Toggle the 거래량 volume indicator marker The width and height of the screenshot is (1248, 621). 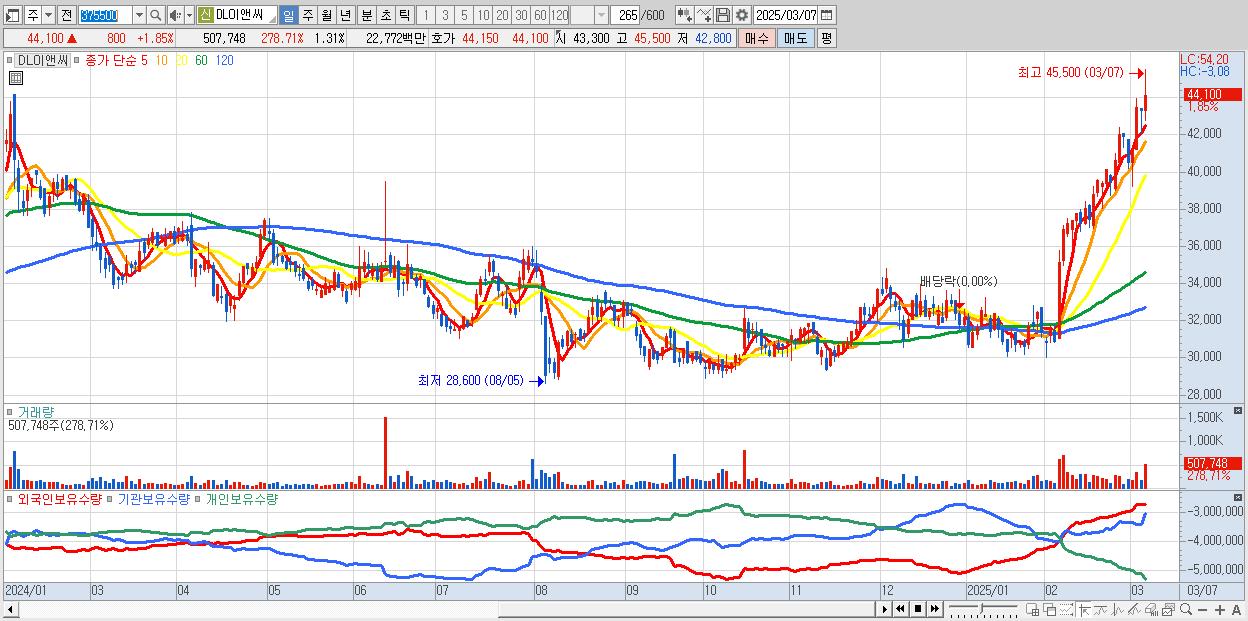[11, 412]
